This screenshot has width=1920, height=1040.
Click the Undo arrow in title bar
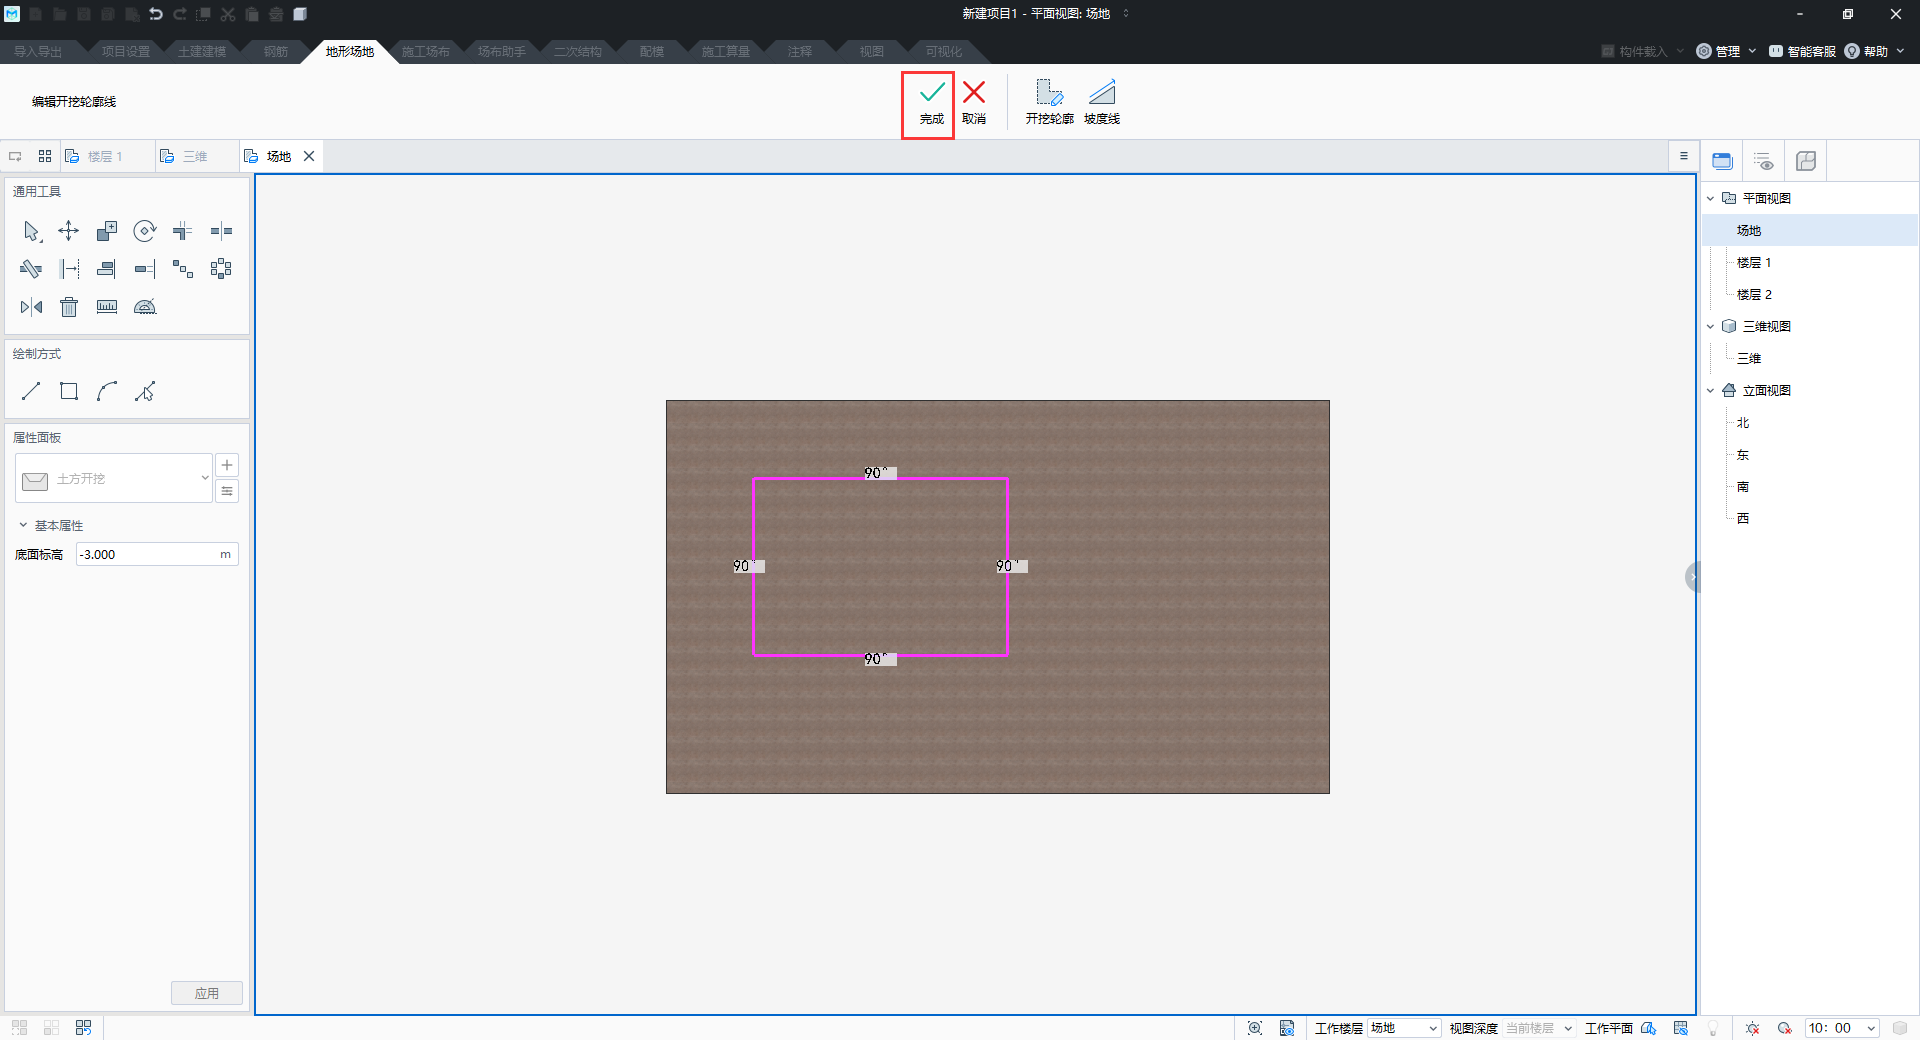tap(155, 14)
